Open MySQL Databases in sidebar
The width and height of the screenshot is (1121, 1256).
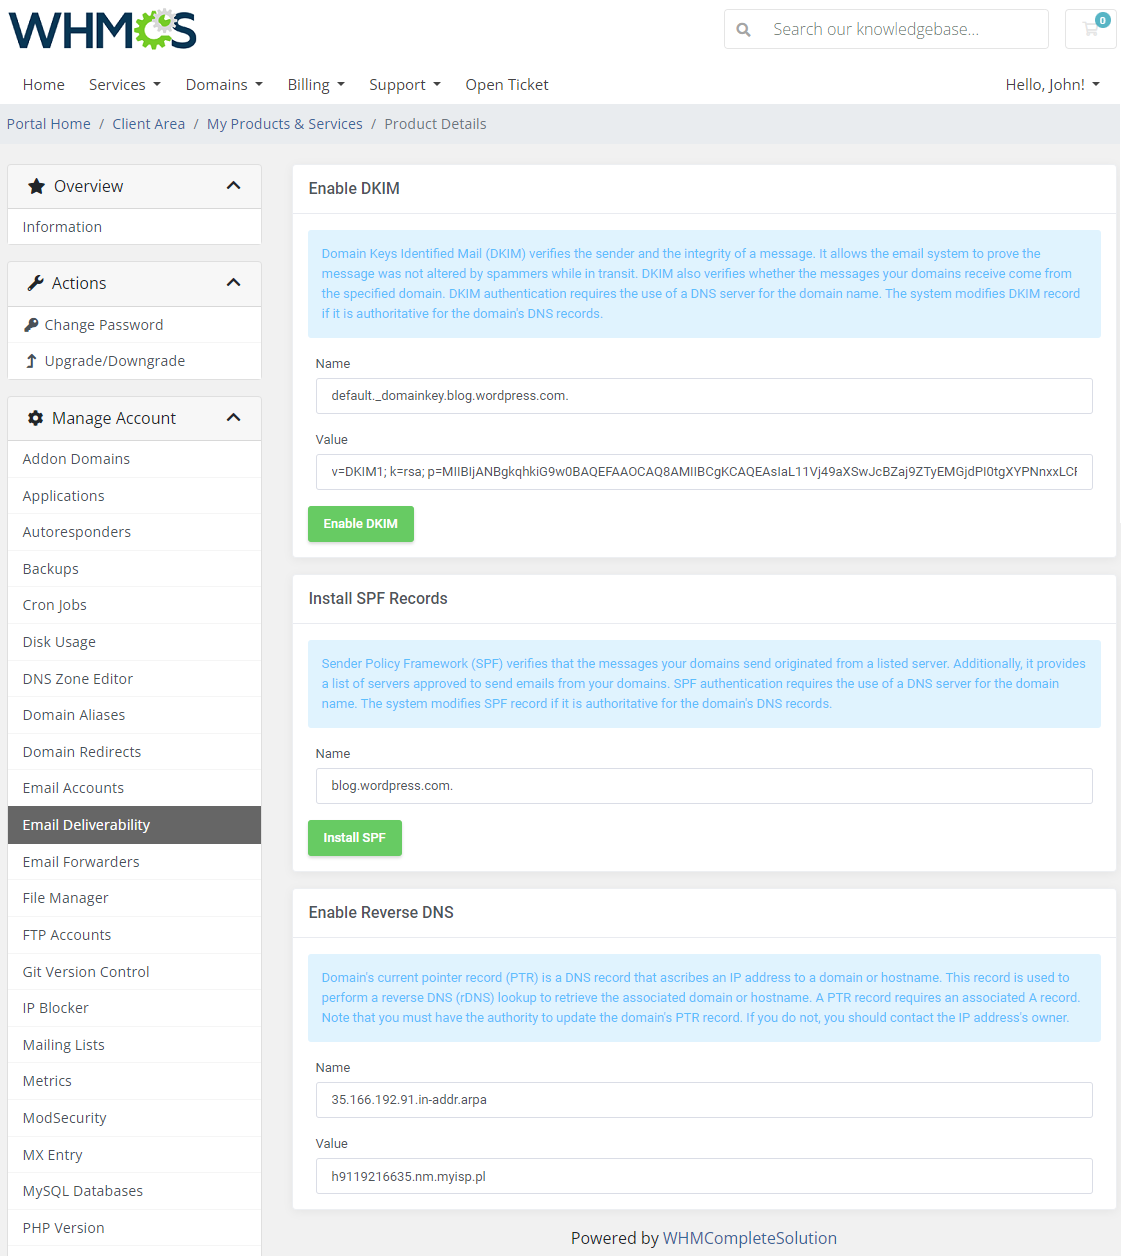point(134,1191)
